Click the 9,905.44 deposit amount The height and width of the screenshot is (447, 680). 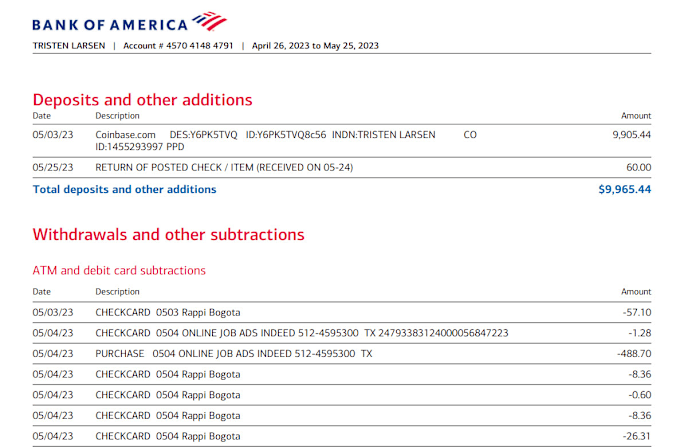631,135
